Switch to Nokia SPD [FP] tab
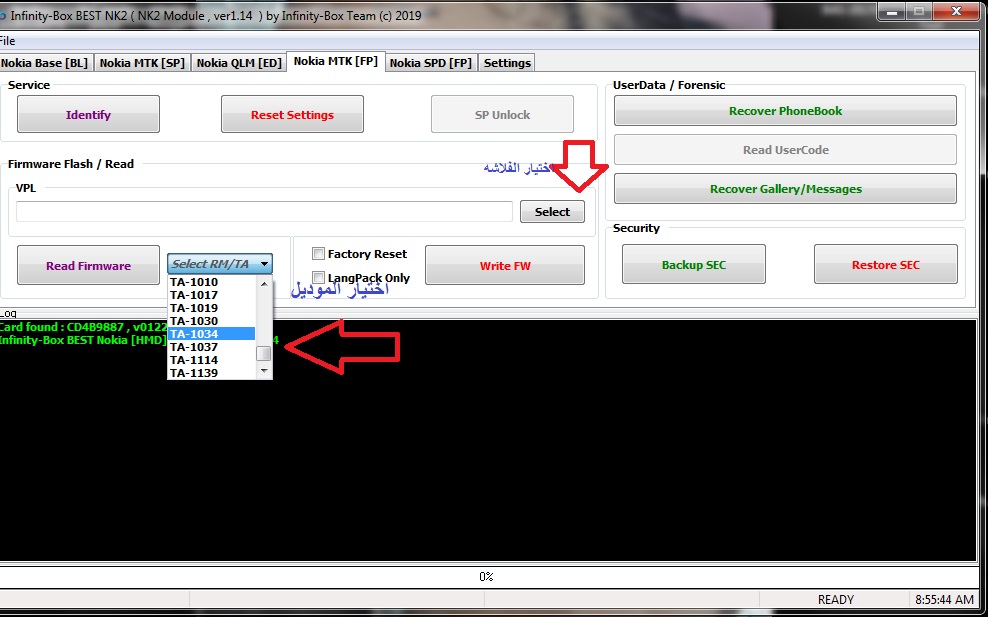The height and width of the screenshot is (617, 988). pos(430,63)
